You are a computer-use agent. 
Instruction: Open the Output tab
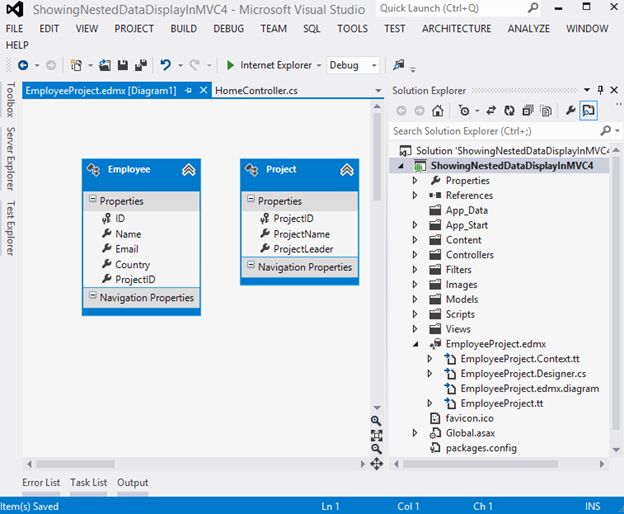133,482
